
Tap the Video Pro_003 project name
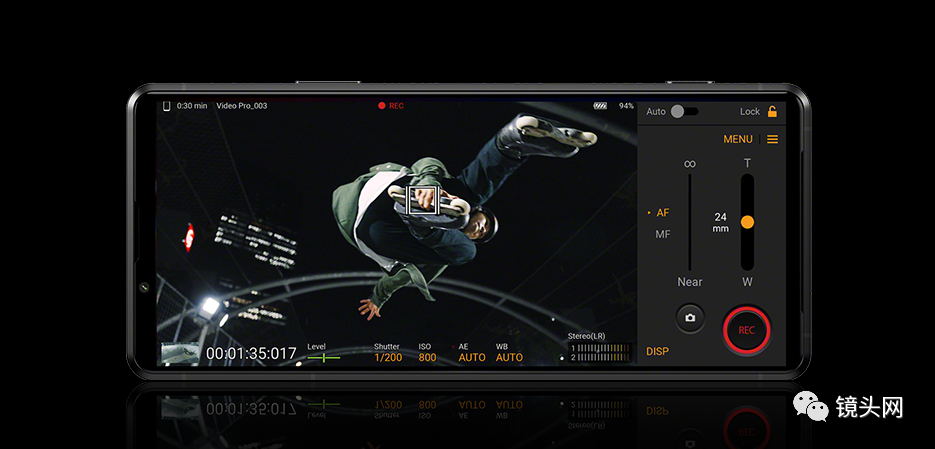tap(242, 106)
